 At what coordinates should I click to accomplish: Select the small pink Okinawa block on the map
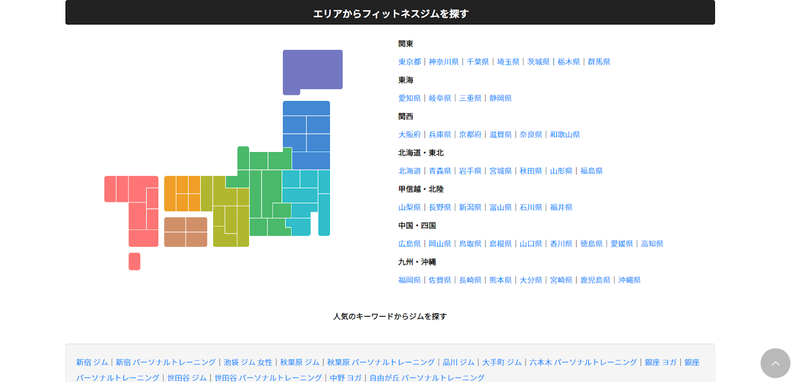tap(134, 261)
